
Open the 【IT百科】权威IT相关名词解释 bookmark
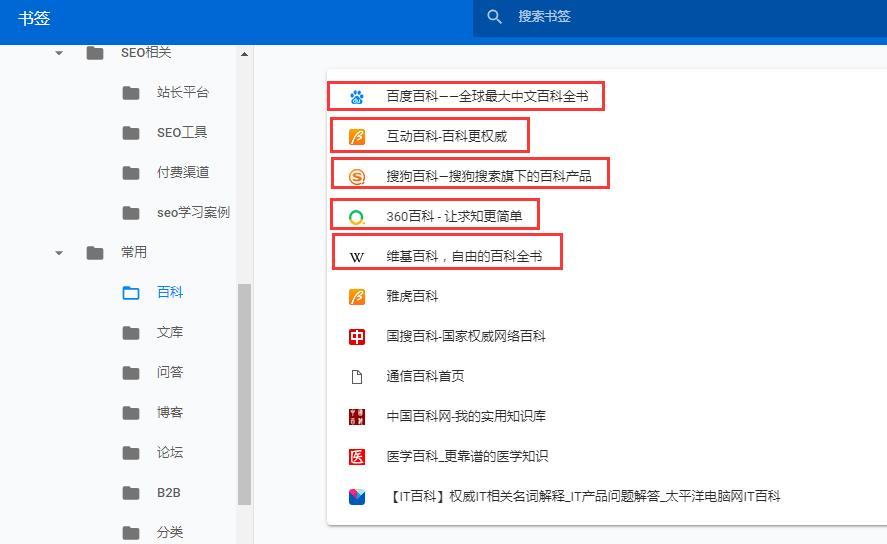[x=584, y=496]
